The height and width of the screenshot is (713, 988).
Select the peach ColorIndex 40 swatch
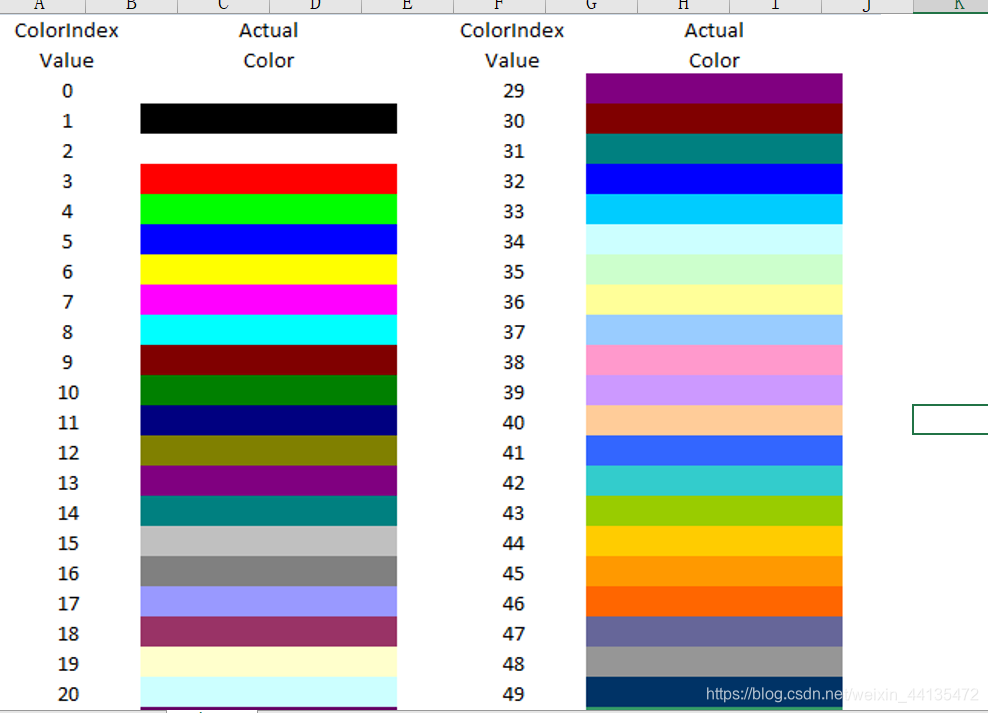(714, 421)
